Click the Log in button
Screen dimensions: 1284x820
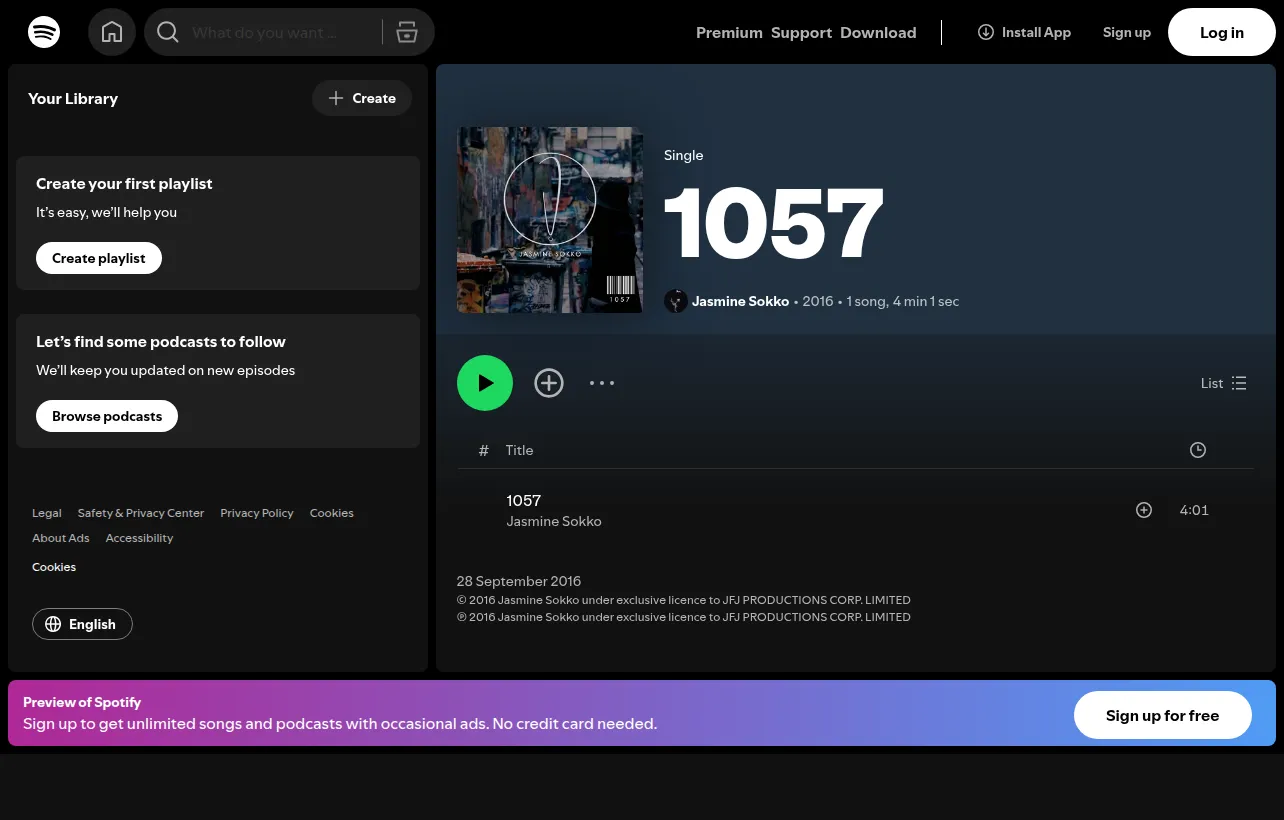point(1222,32)
